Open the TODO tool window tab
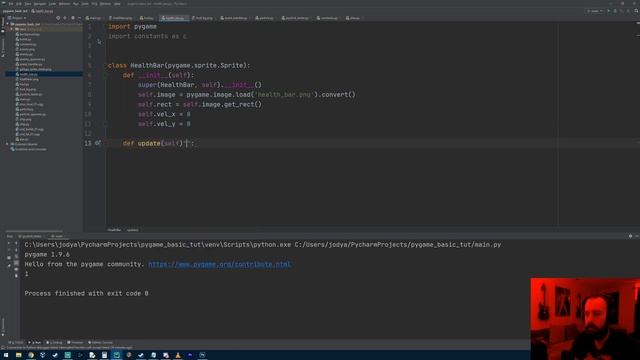The image size is (640, 360). coord(17,342)
